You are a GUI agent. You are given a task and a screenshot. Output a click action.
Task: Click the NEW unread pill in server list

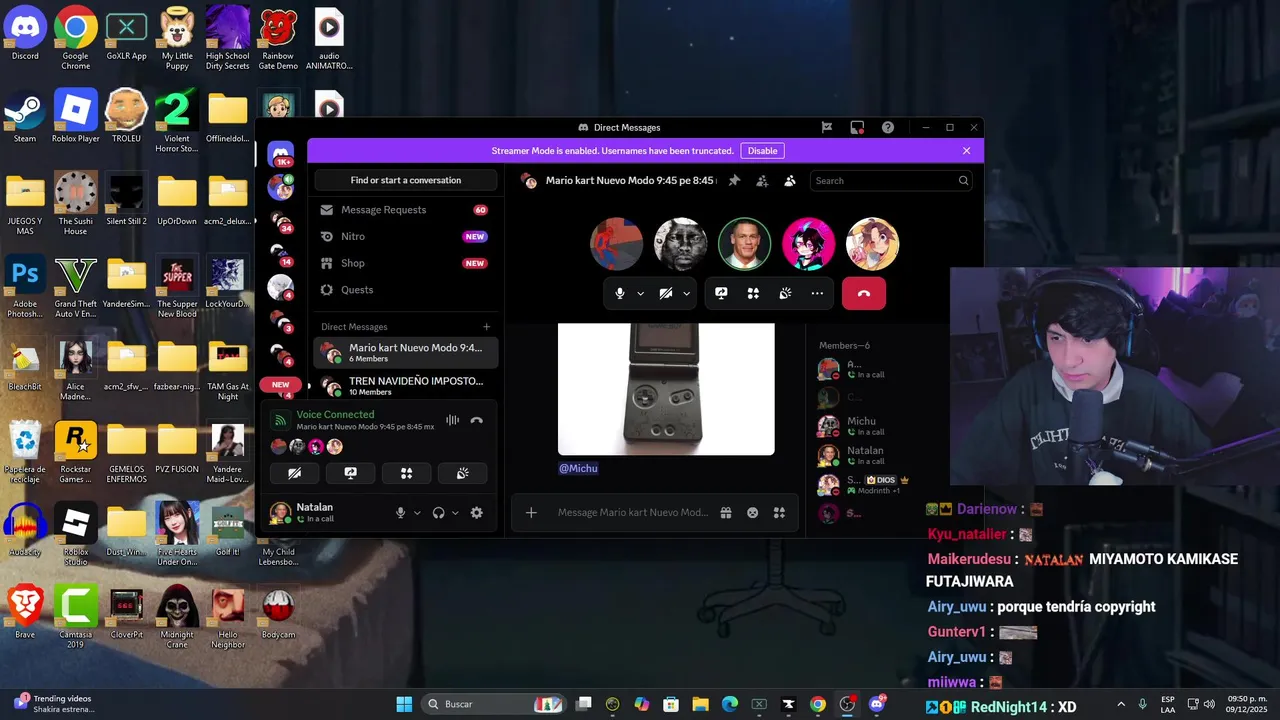pyautogui.click(x=280, y=384)
